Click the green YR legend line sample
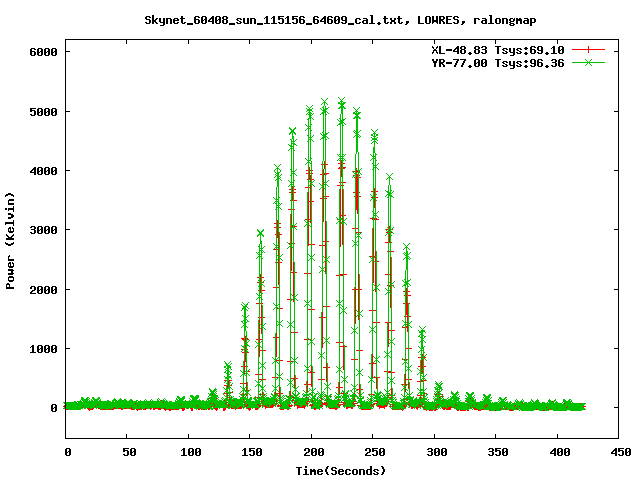The height and width of the screenshot is (480, 640). [x=588, y=62]
